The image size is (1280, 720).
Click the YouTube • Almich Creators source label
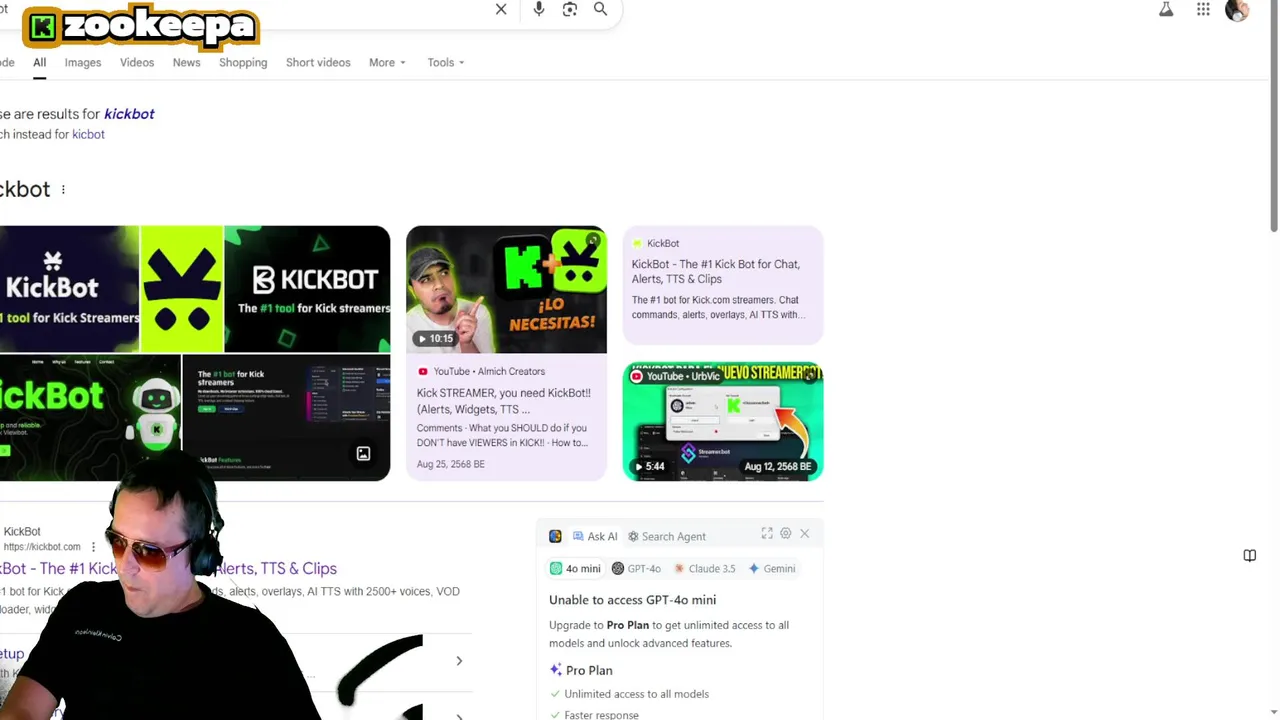pos(489,371)
